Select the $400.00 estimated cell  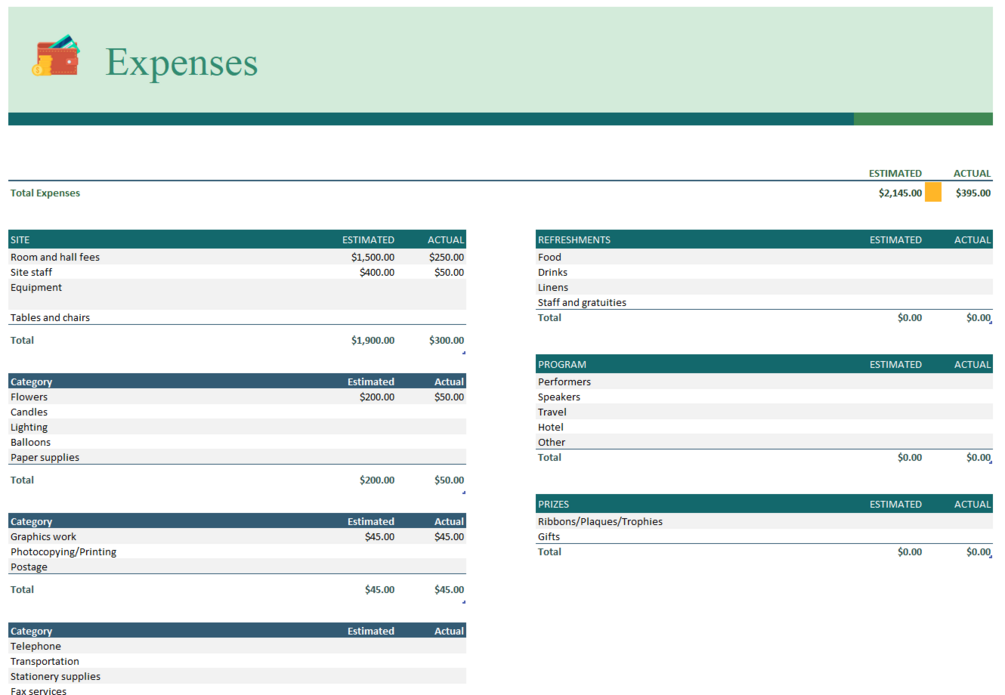coord(377,272)
